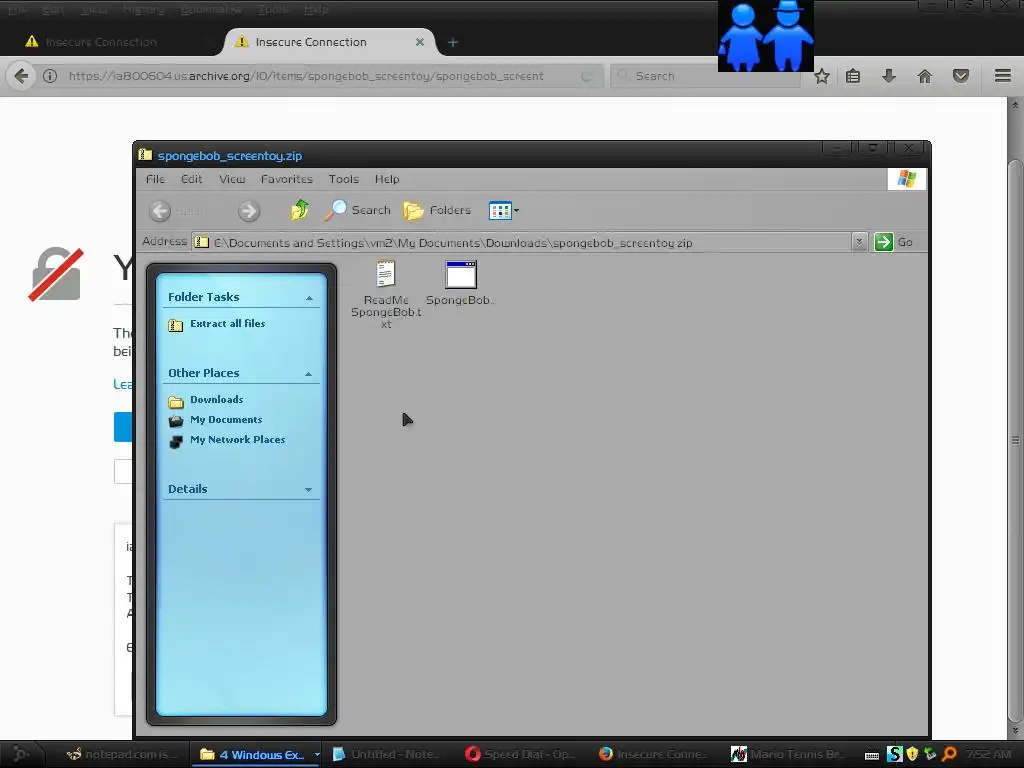Click the keyboard tray icon

pos(872,755)
